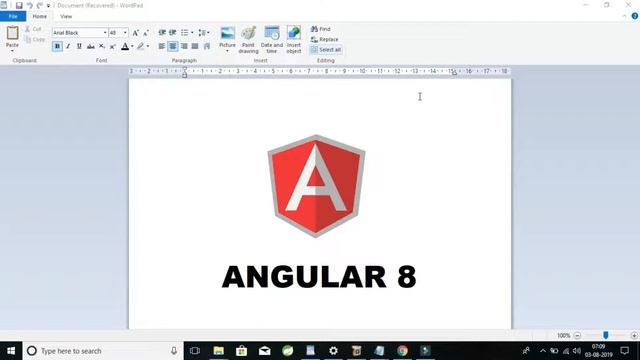
Task: Align text left
Action: coord(162,47)
